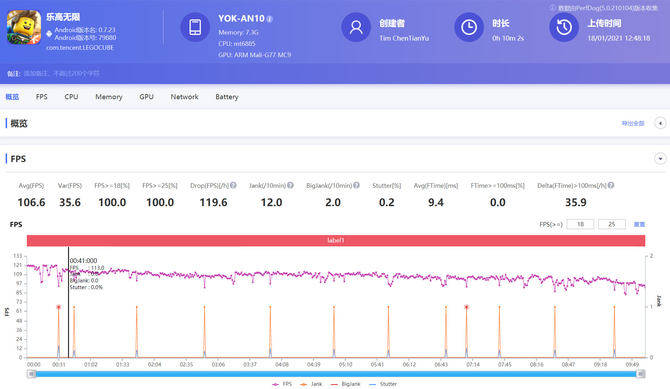
Task: Click help icon next to Drop(FPS)
Action: tap(233, 185)
